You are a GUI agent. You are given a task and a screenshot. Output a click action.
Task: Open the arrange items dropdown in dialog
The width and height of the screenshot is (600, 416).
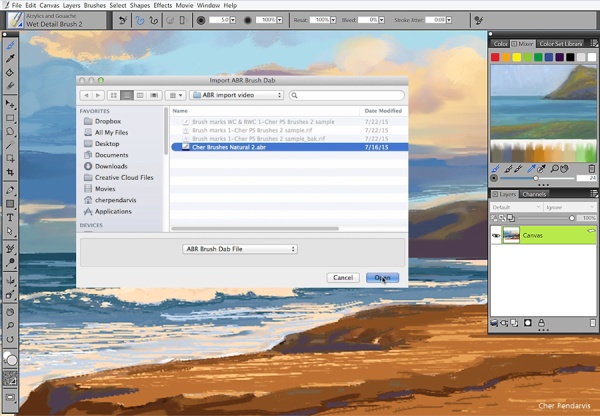(176, 95)
